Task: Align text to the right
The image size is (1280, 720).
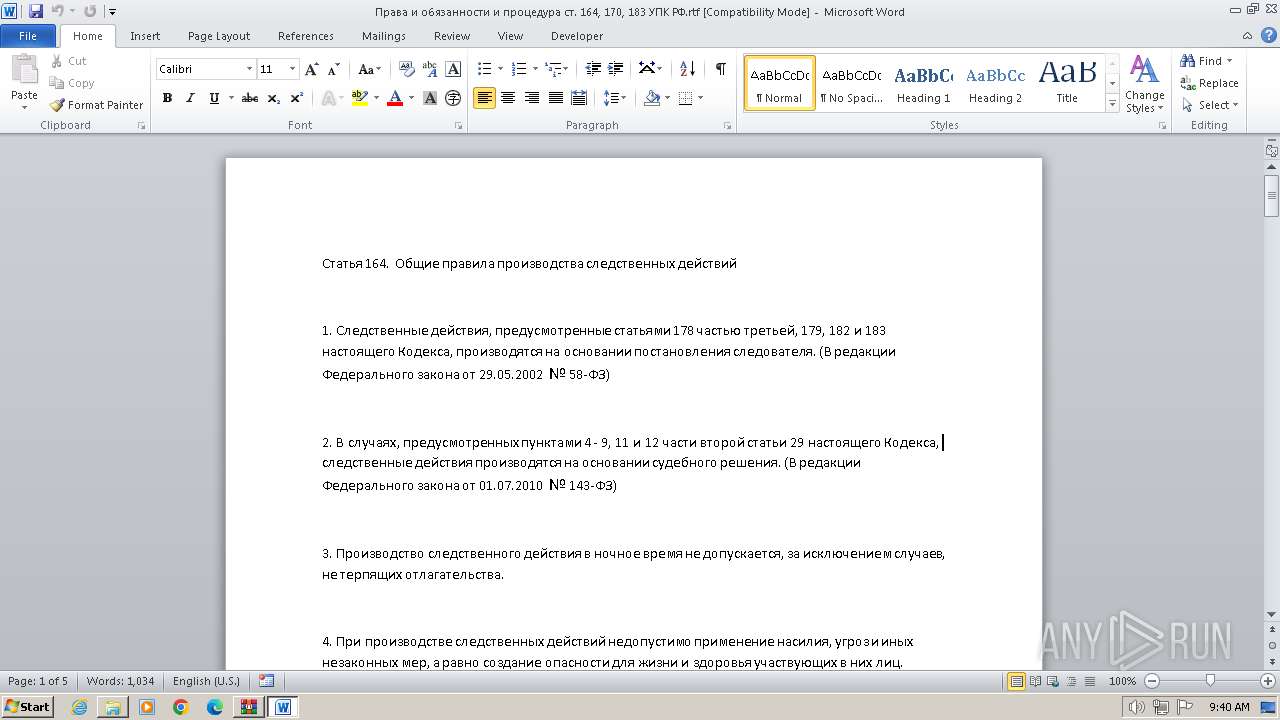Action: 531,98
